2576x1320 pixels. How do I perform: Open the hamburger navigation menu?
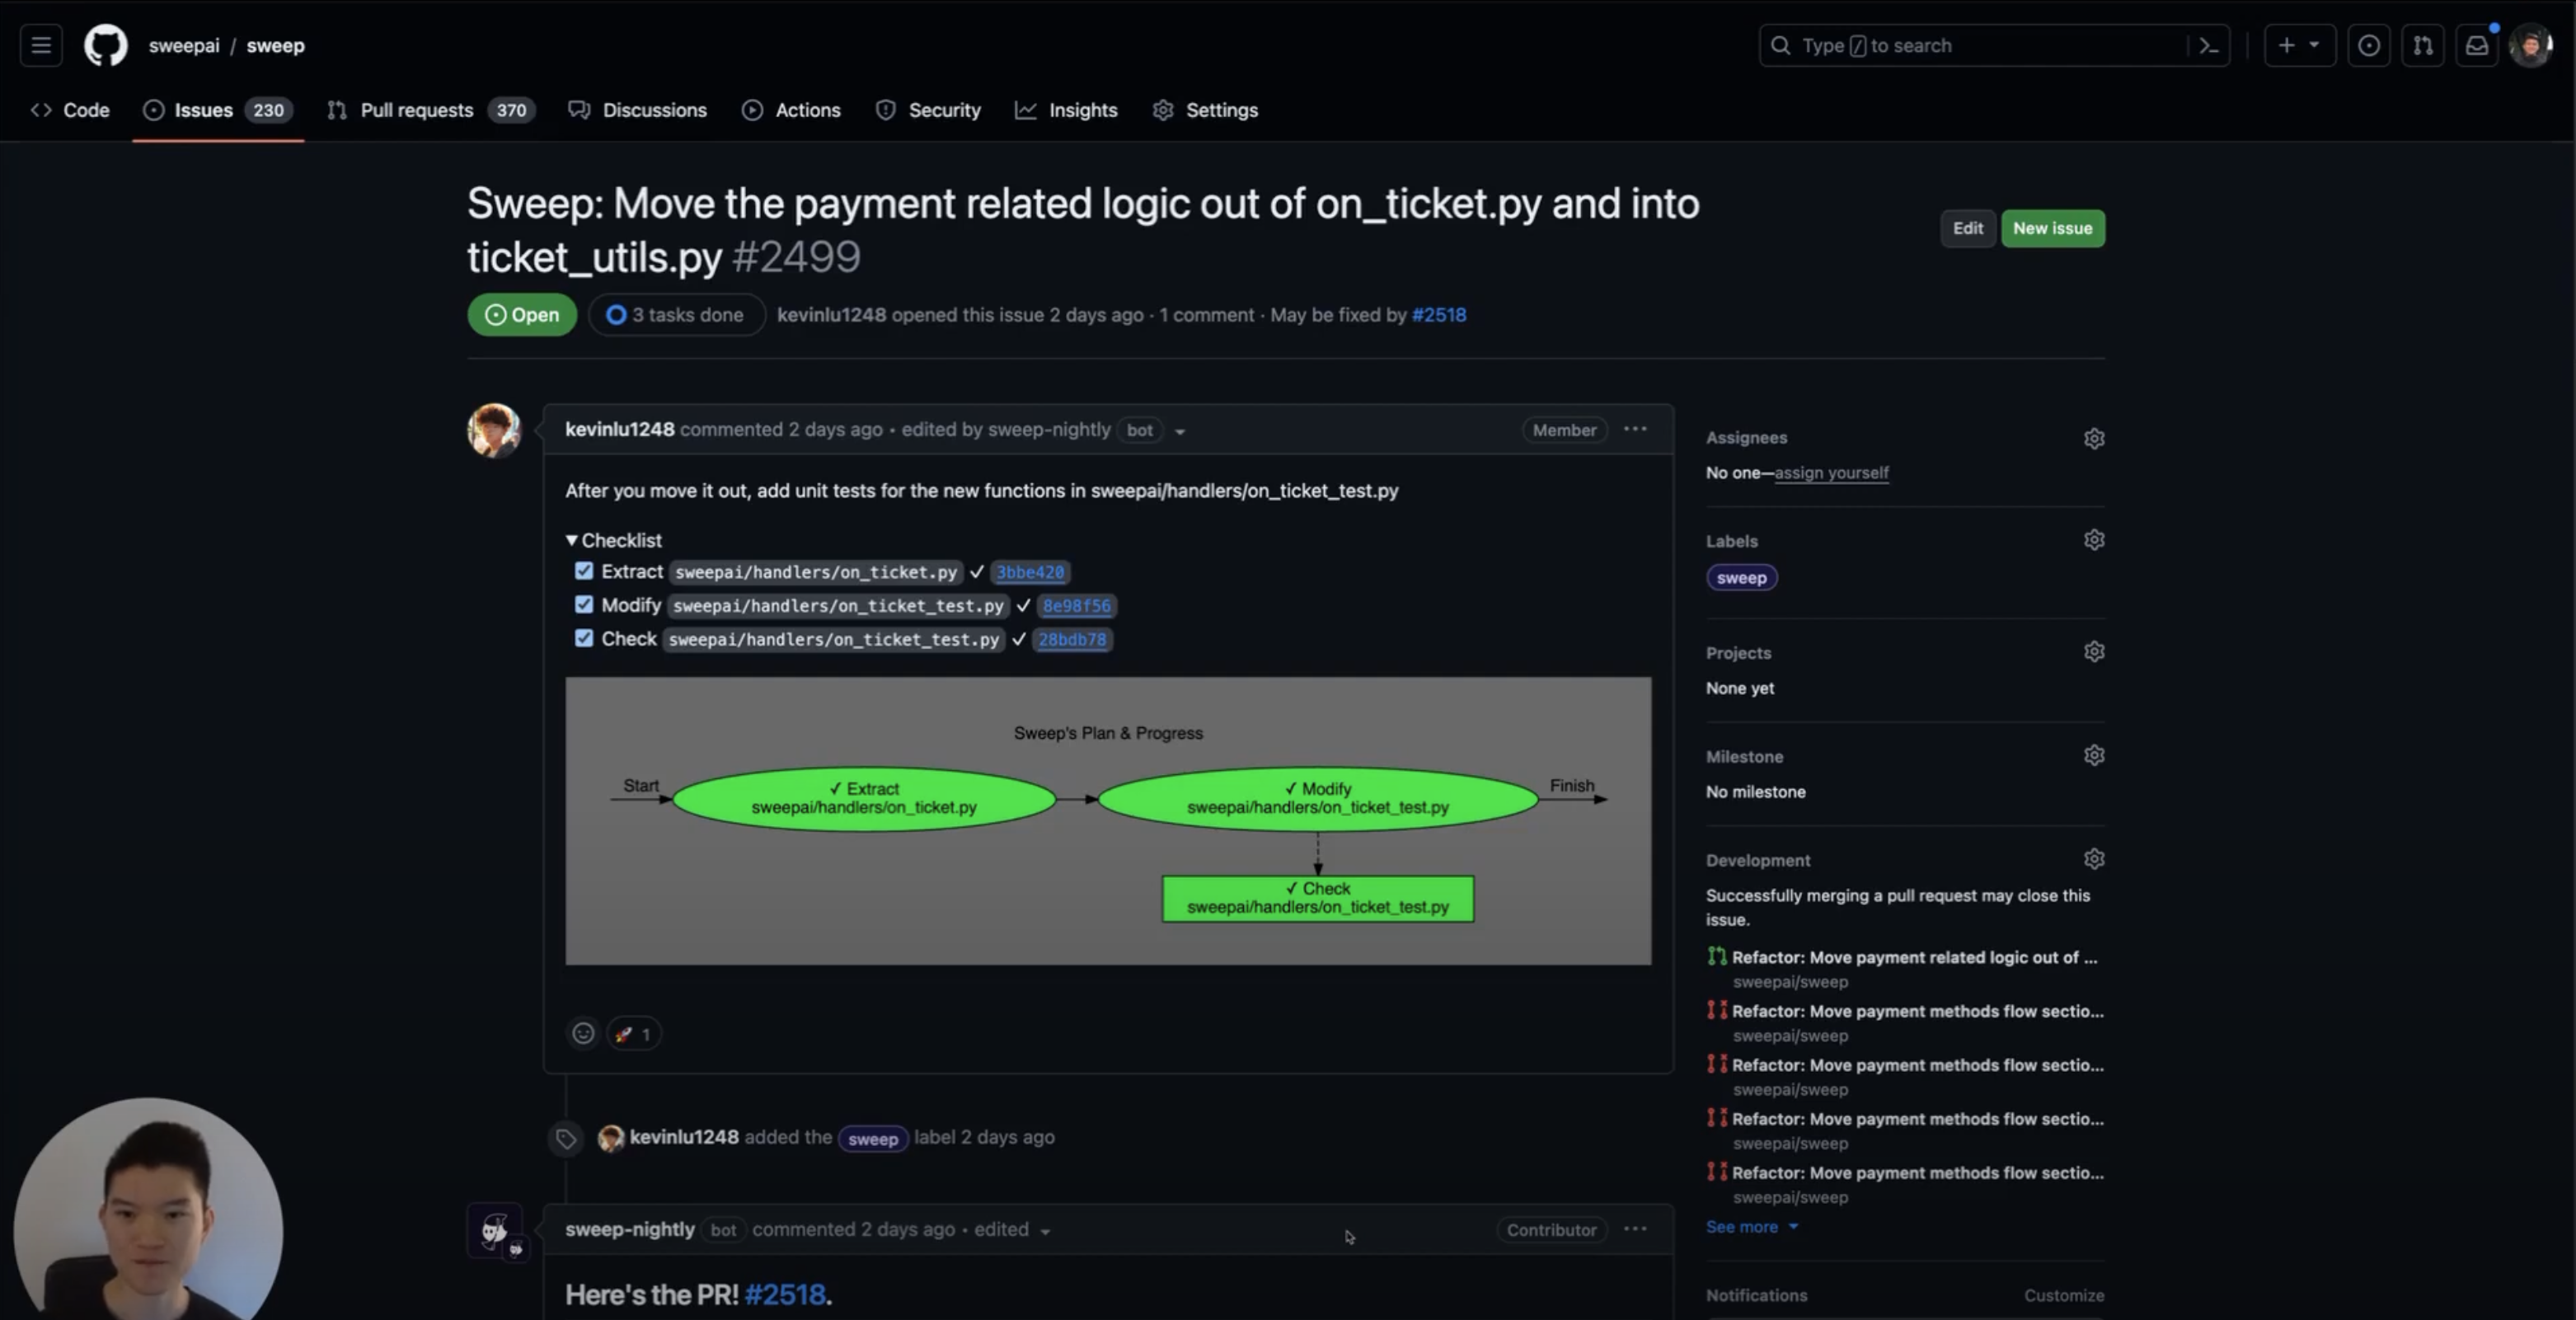coord(41,45)
